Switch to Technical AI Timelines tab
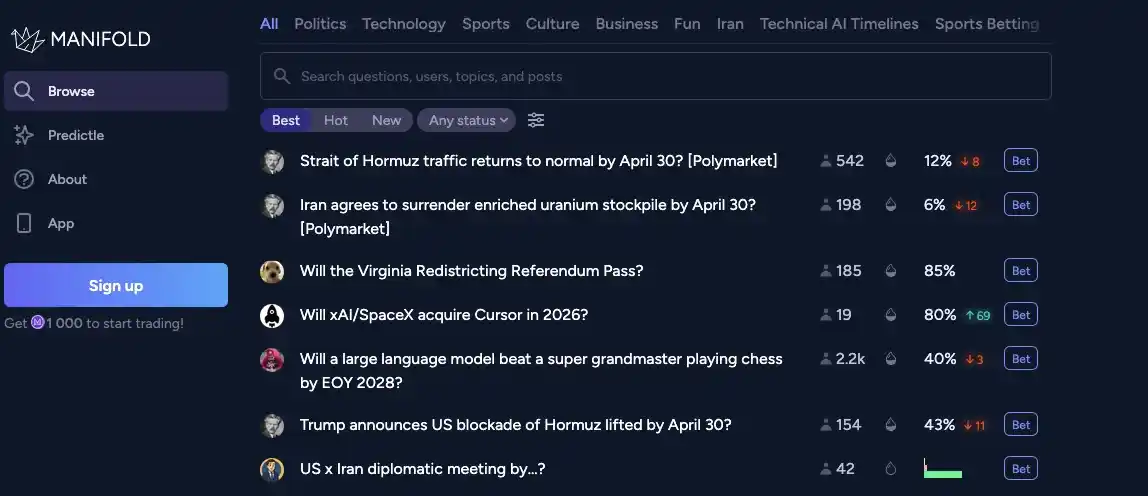 pos(839,23)
